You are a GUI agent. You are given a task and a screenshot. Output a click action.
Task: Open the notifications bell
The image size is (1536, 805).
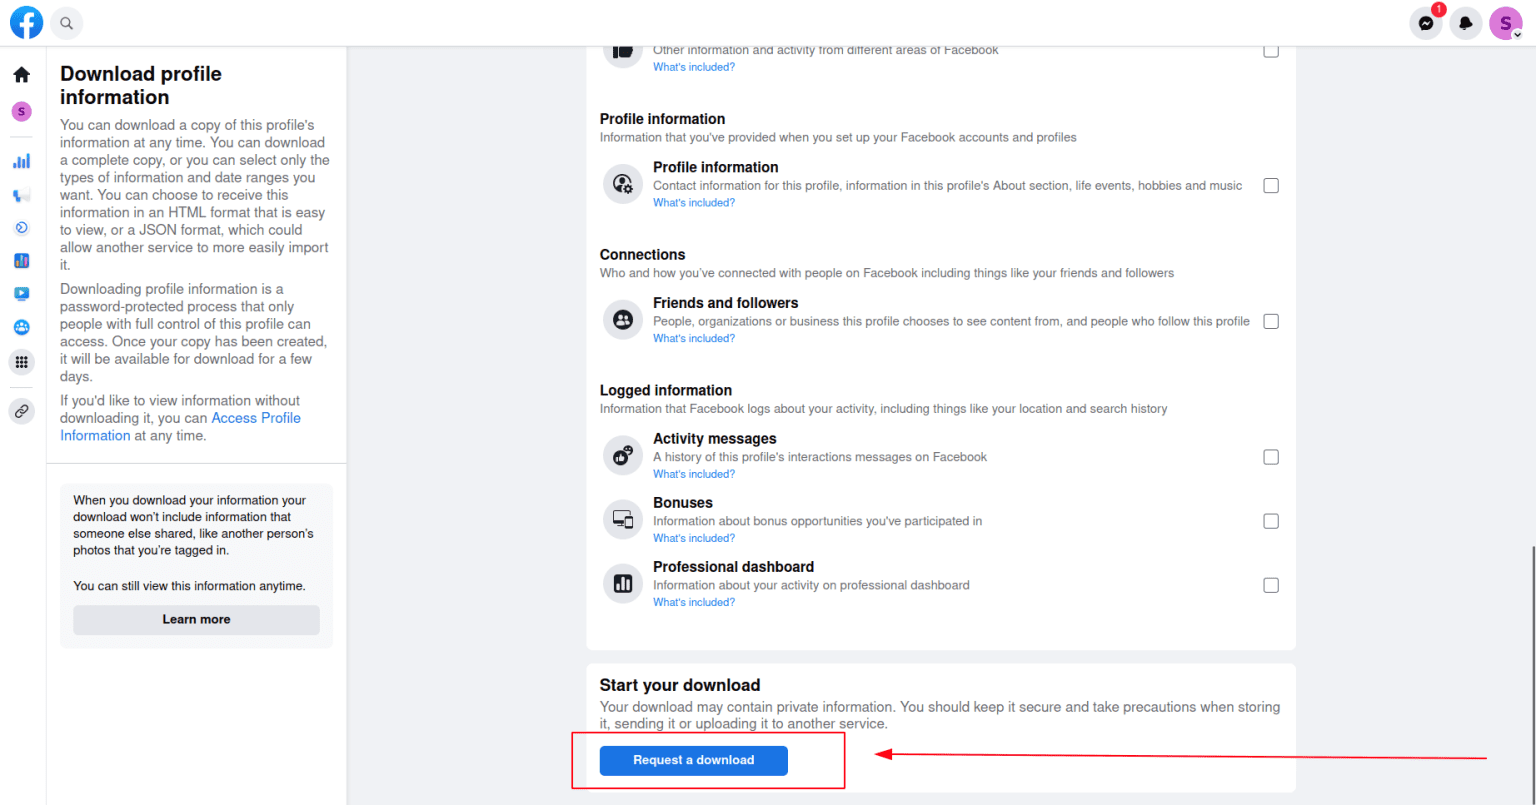[x=1466, y=23]
